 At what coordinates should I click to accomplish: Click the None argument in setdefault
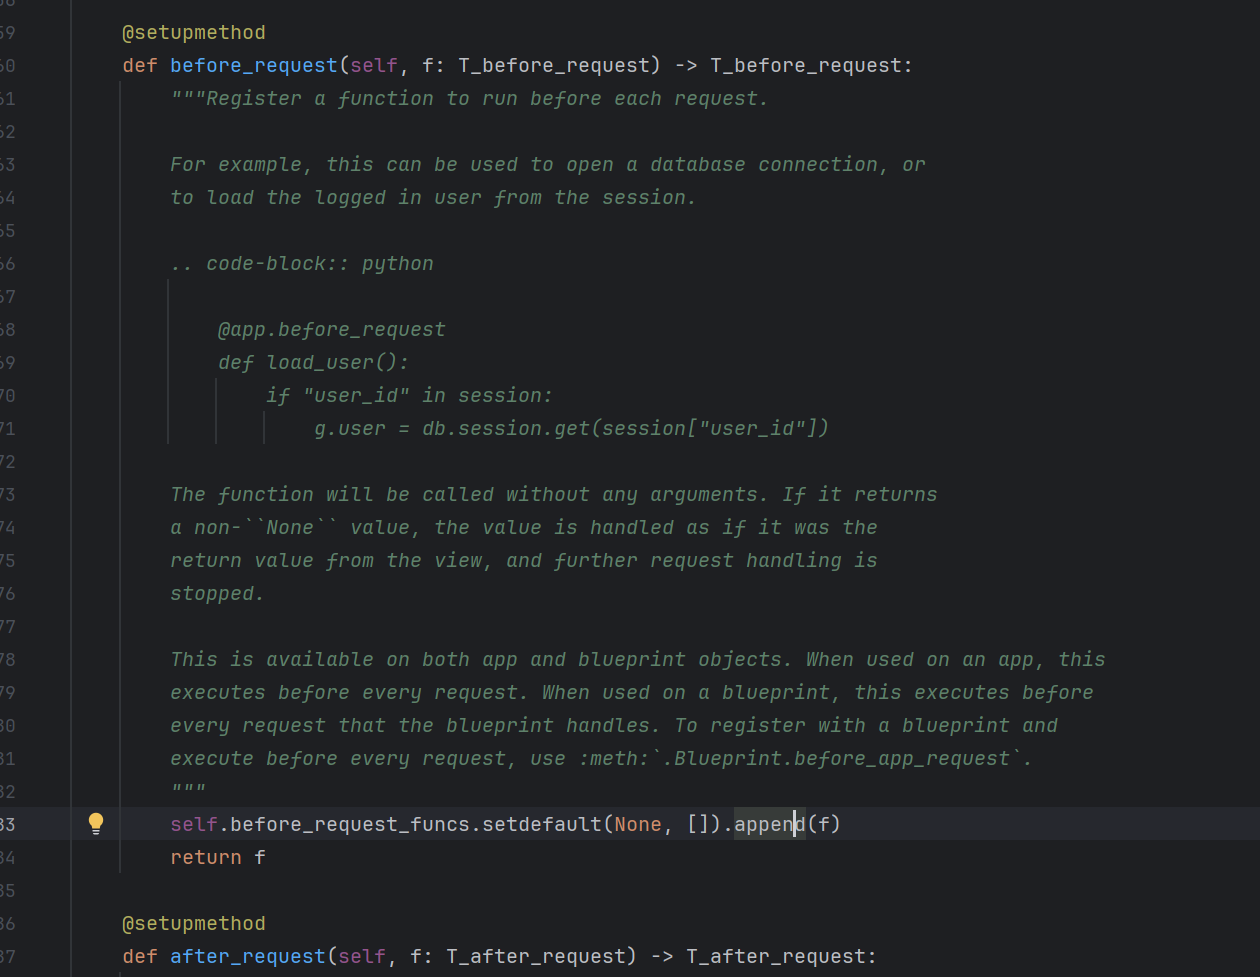tap(638, 825)
